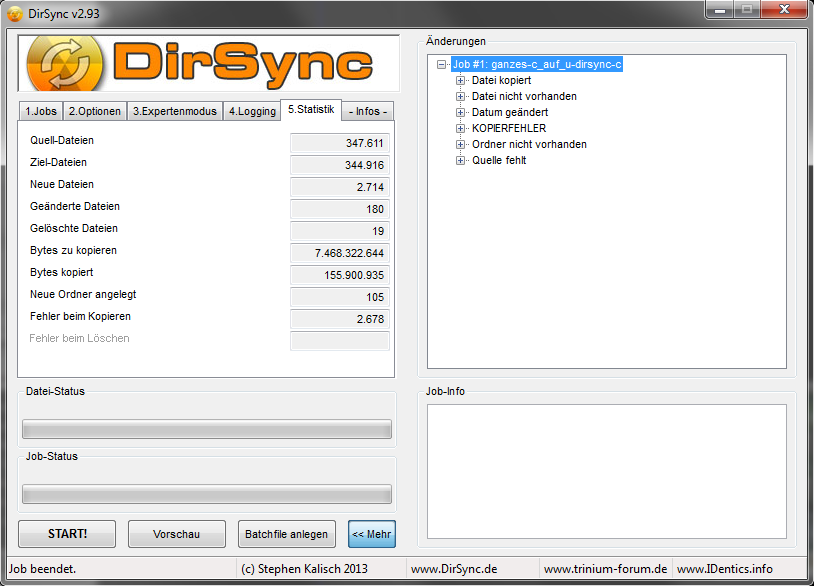The width and height of the screenshot is (814, 586).
Task: Click the START! button
Action: (67, 534)
